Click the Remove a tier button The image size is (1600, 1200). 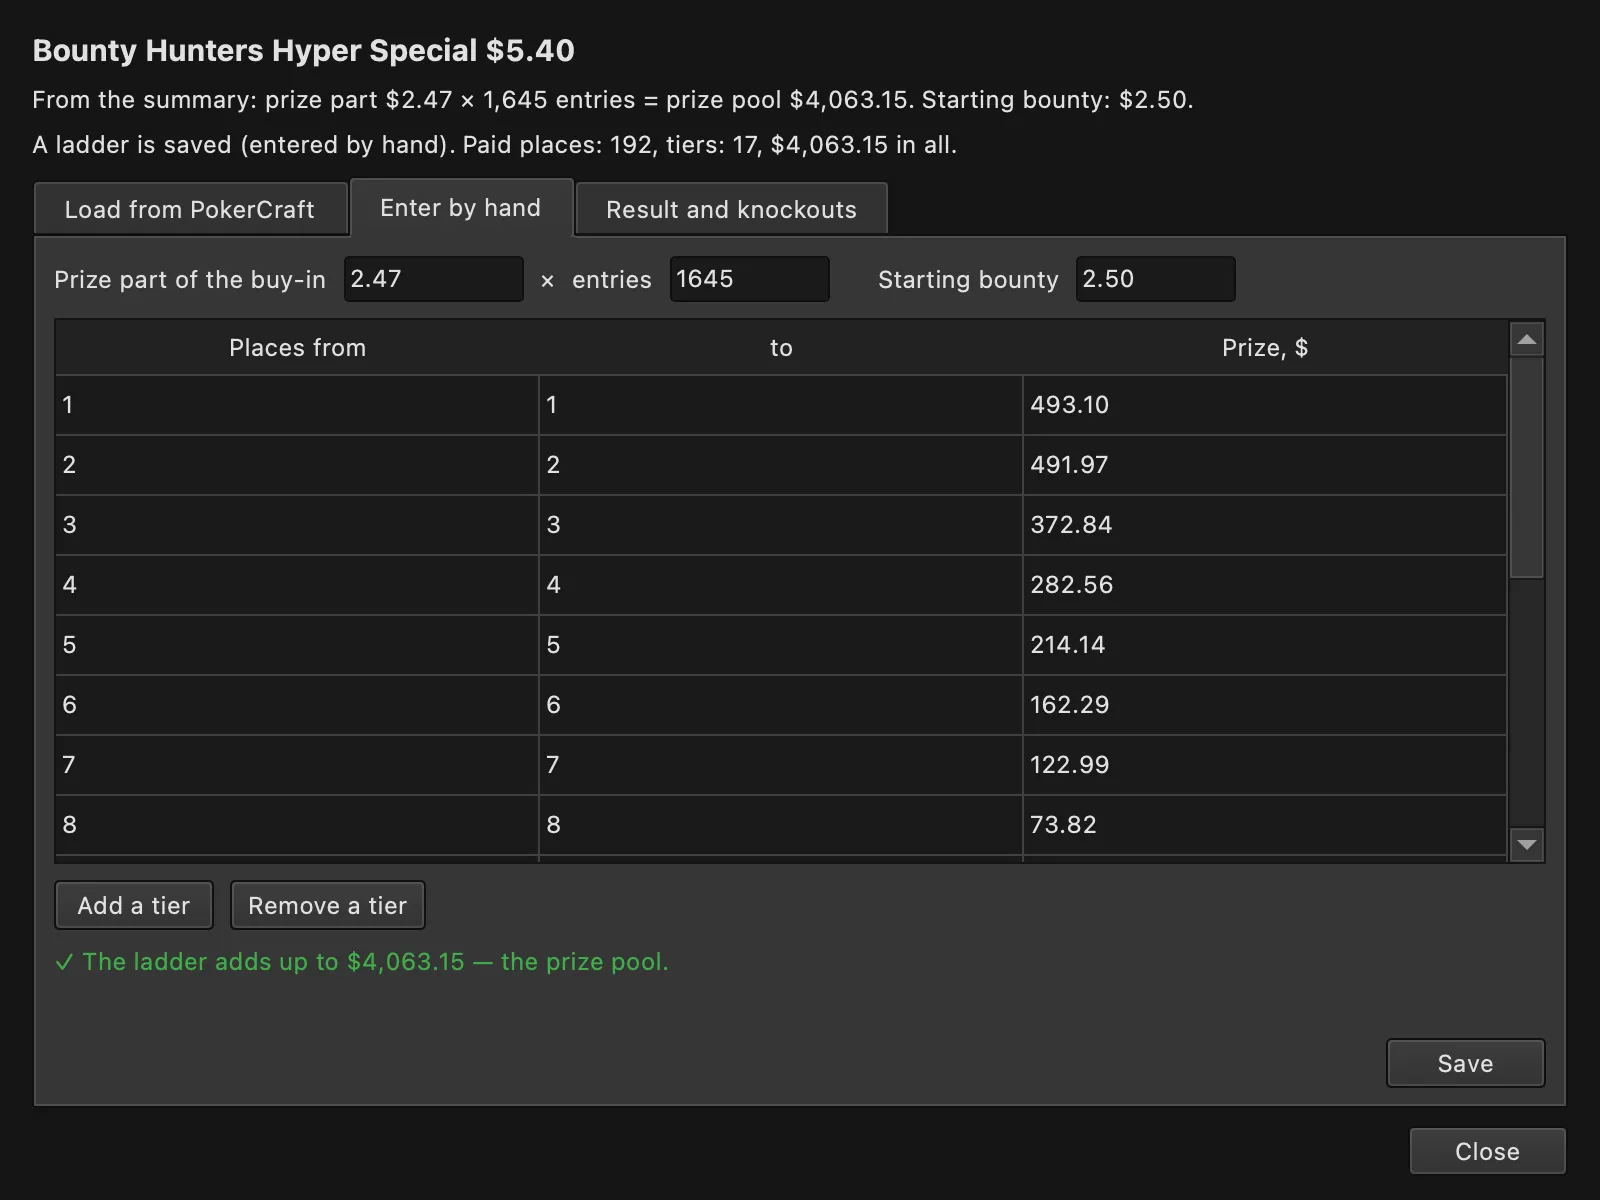pos(327,905)
